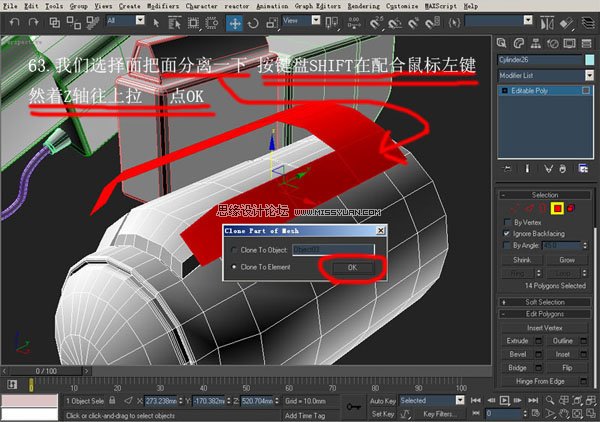Open the reactor menu

click(236, 6)
